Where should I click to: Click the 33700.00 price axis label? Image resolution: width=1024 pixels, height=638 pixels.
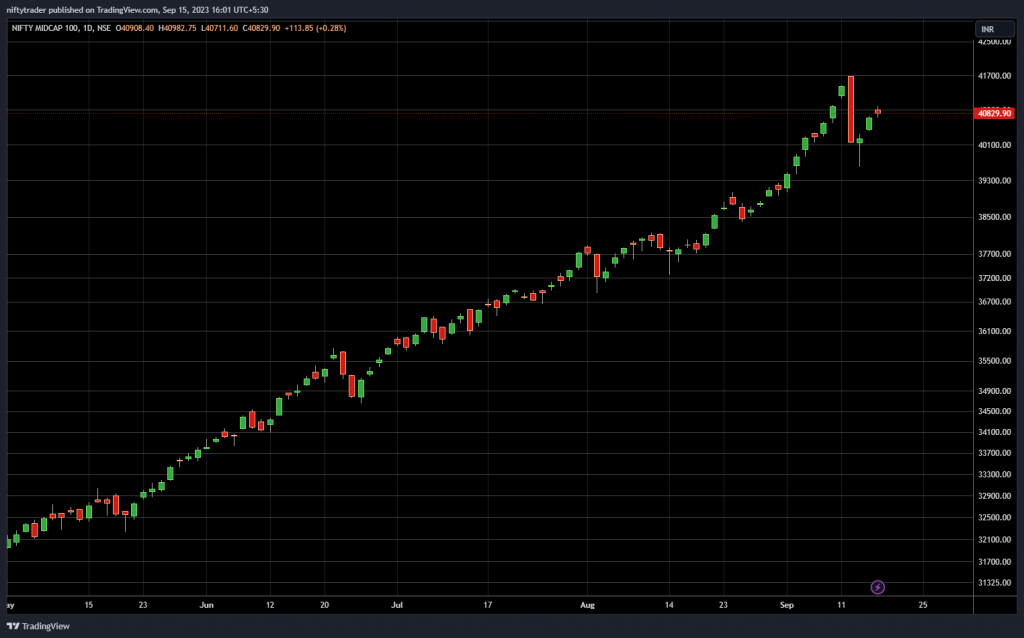pyautogui.click(x=994, y=453)
